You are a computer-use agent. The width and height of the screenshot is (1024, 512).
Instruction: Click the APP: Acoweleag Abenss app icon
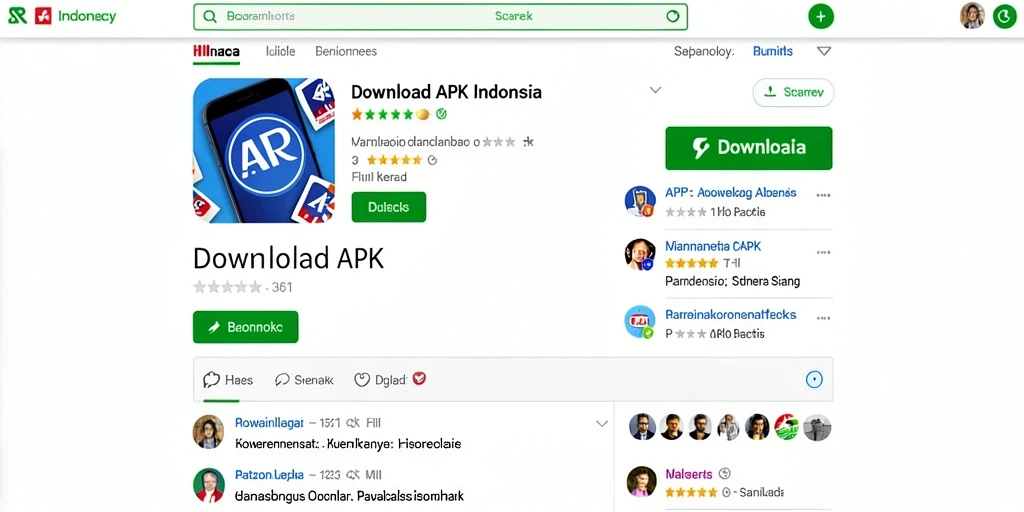coord(640,201)
